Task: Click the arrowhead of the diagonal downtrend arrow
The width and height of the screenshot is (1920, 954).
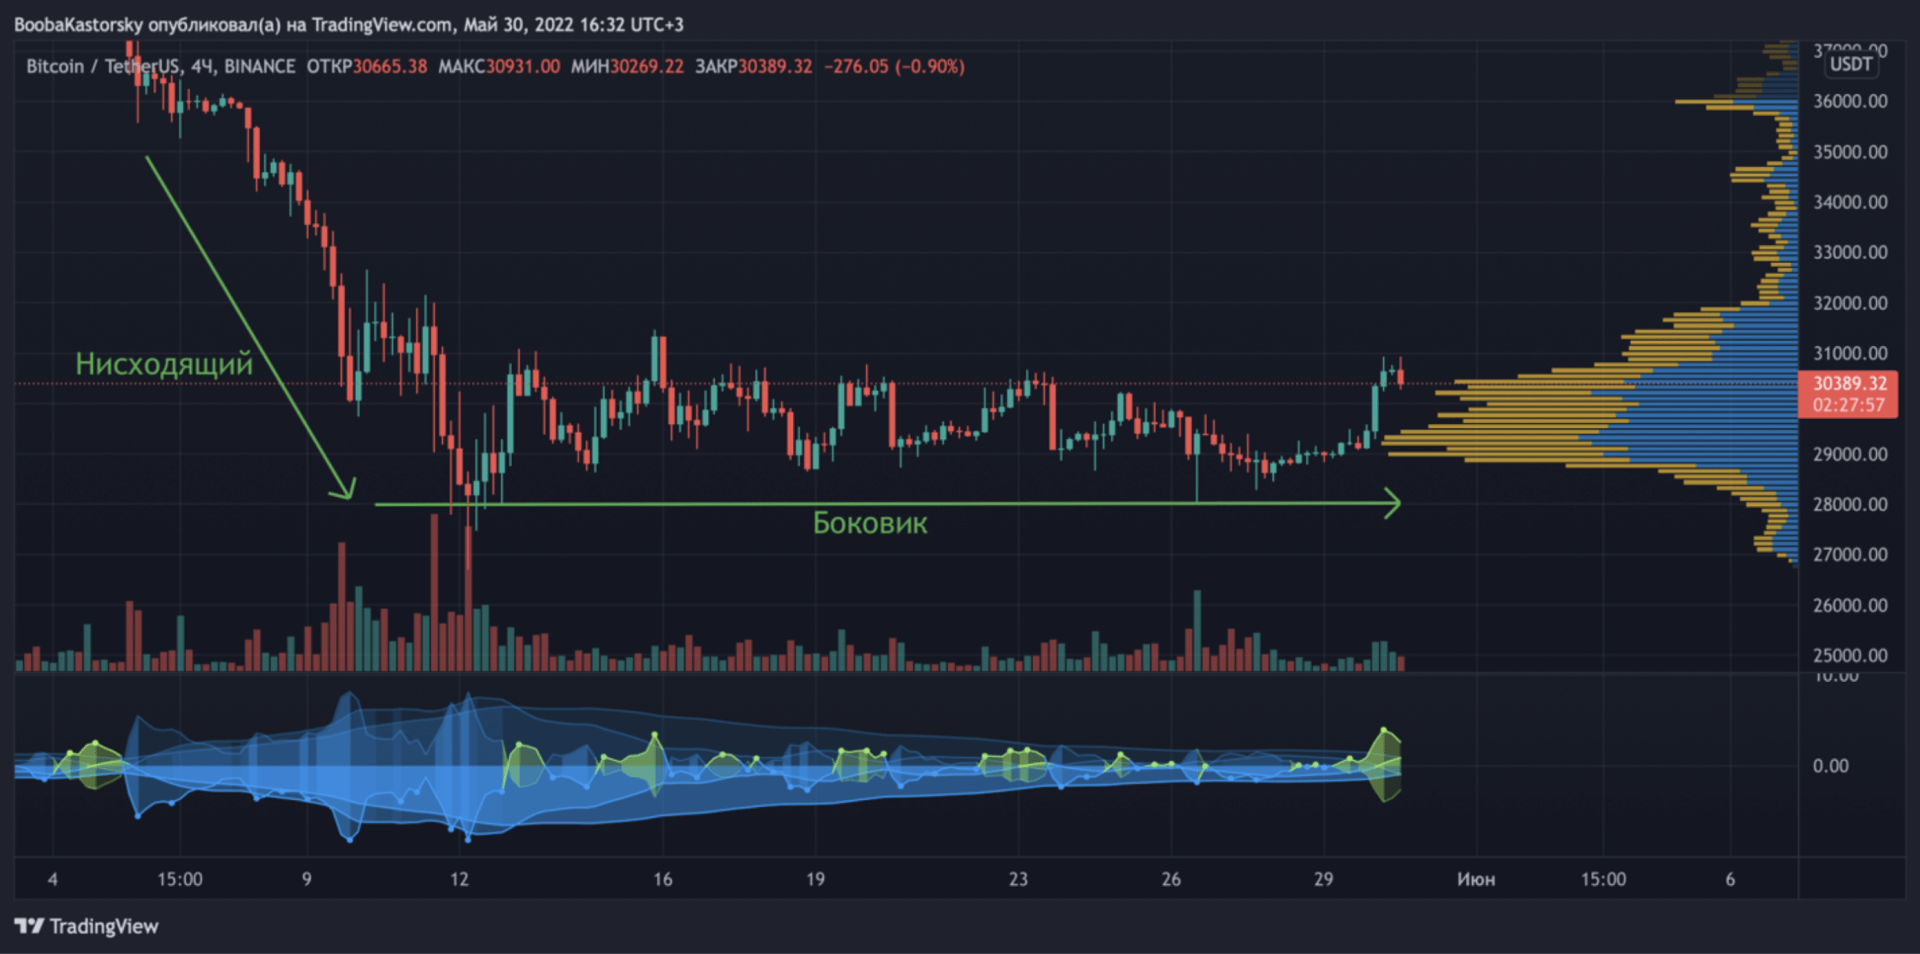Action: [345, 489]
